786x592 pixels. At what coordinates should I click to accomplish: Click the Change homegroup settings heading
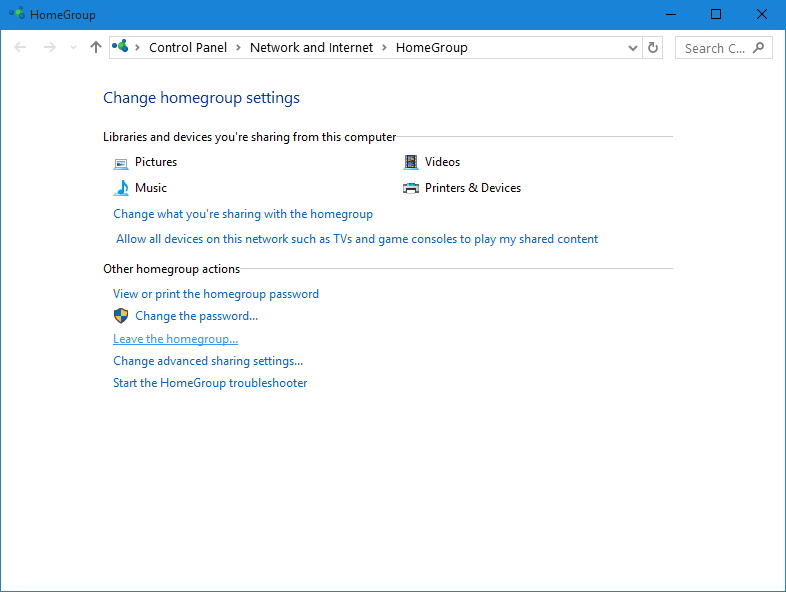[x=202, y=98]
